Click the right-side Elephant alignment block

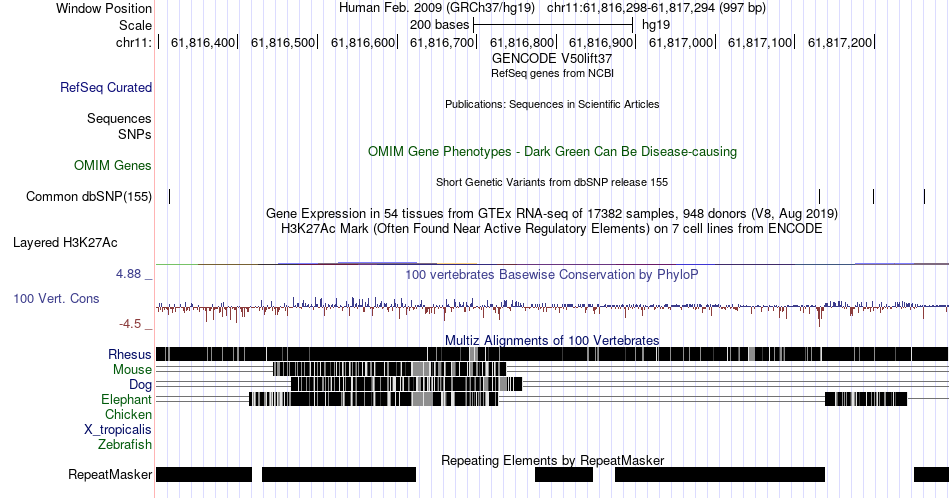coord(866,399)
